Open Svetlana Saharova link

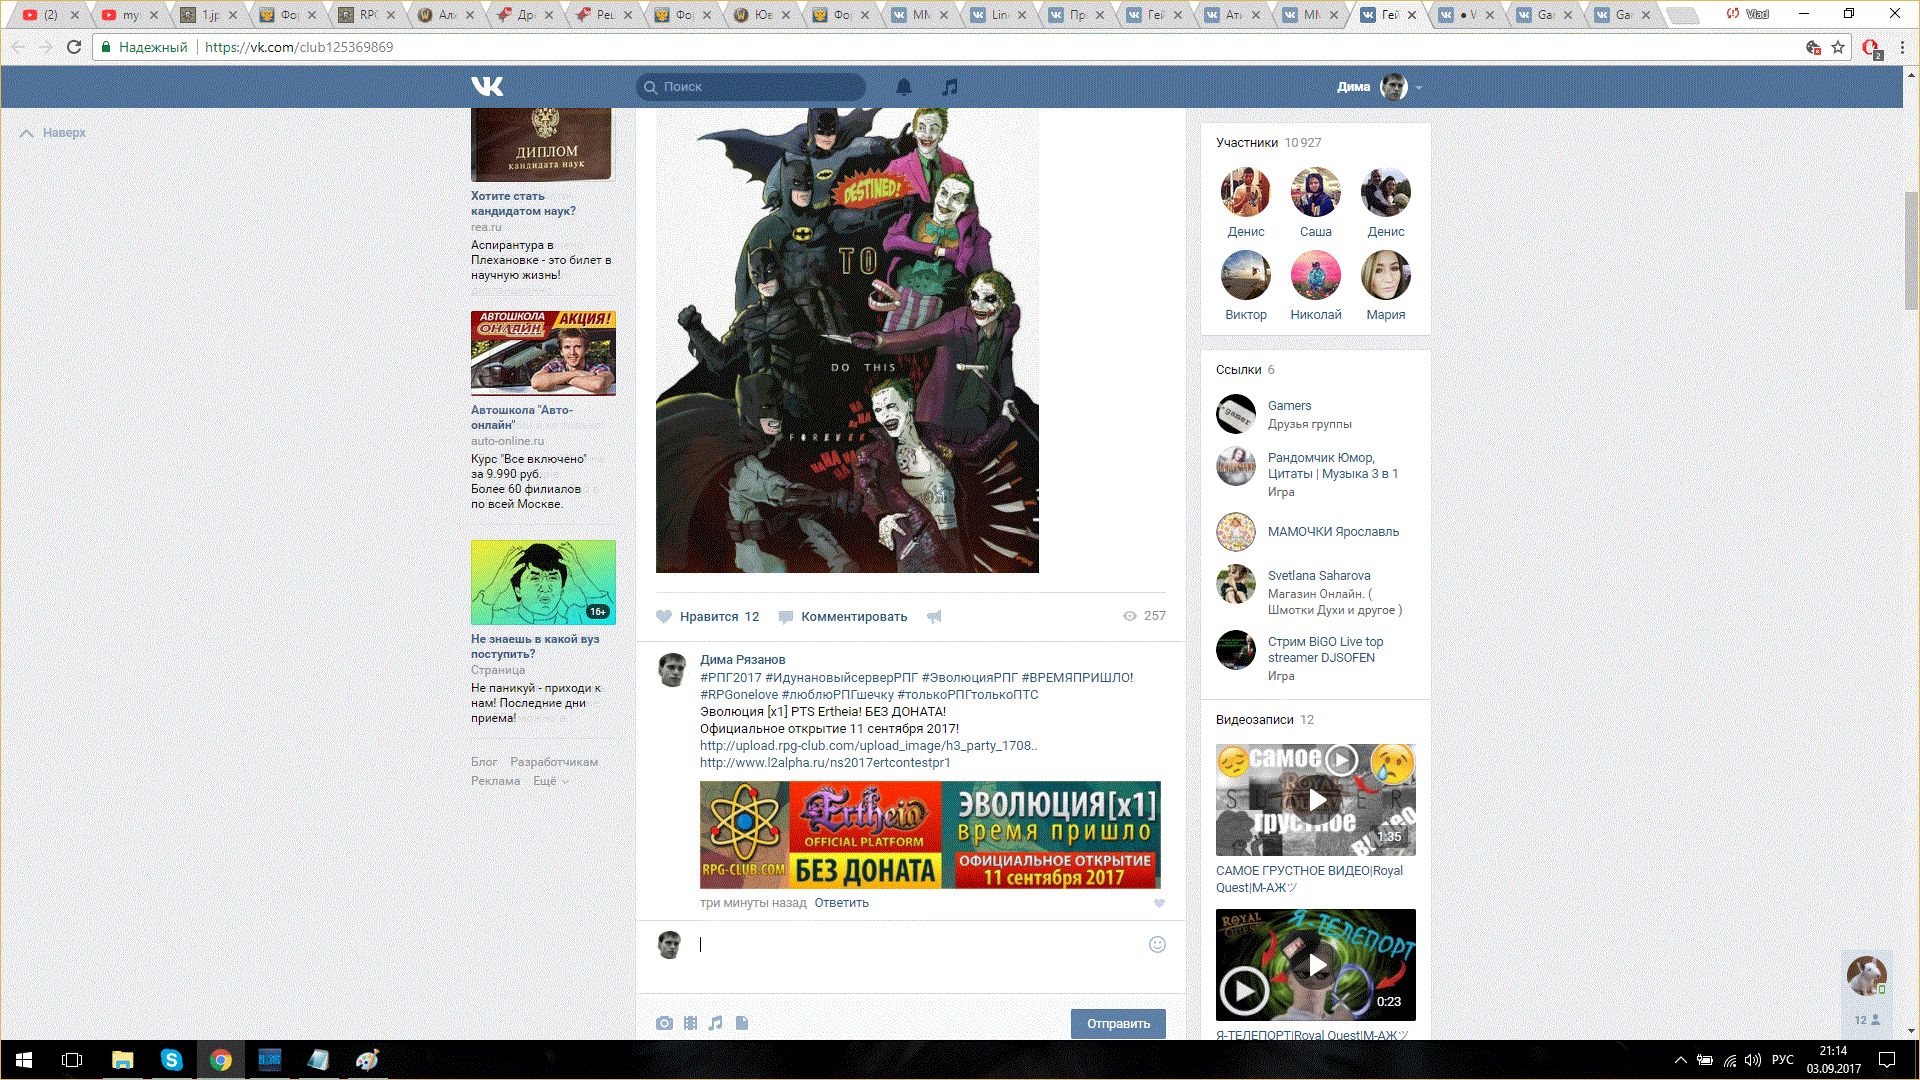tap(1319, 576)
